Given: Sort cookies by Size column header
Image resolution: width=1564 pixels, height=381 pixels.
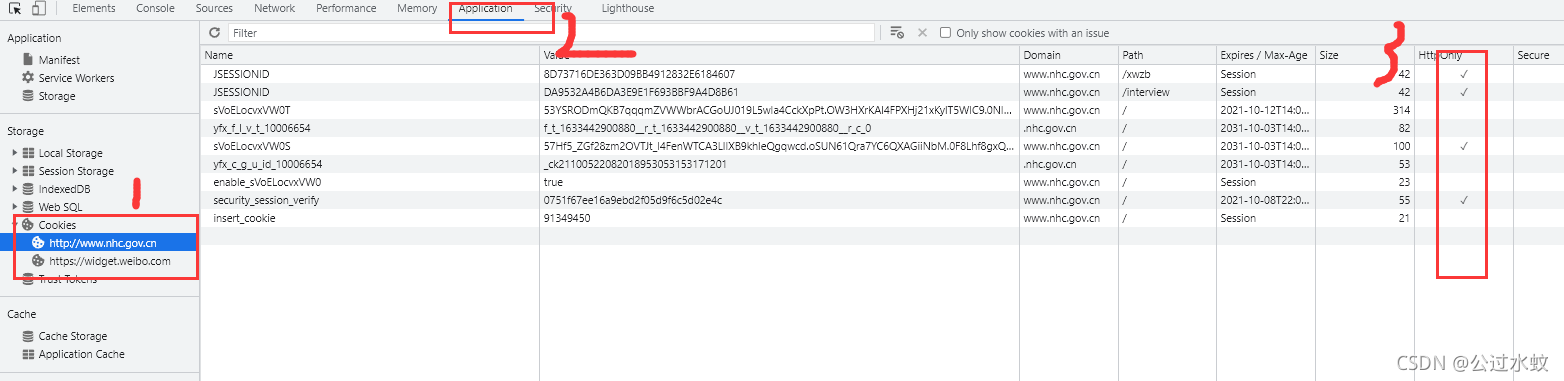Looking at the screenshot, I should pyautogui.click(x=1364, y=55).
